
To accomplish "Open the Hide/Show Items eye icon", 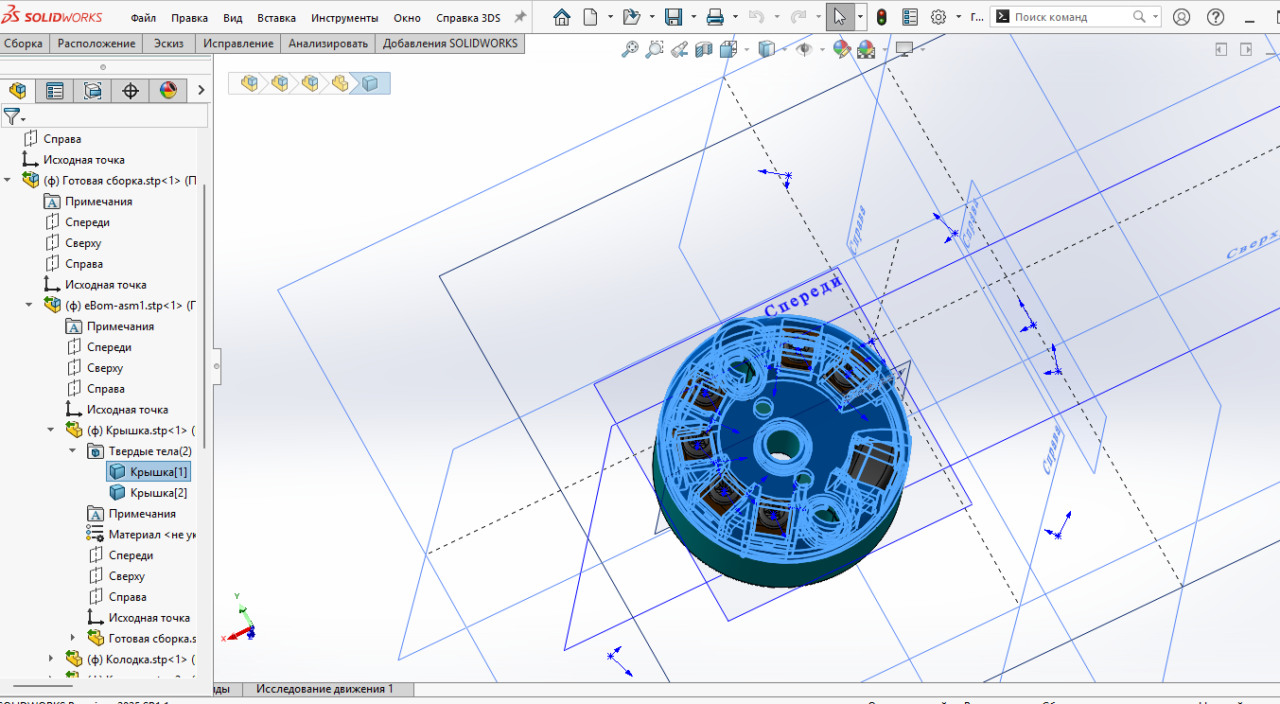I will click(x=803, y=49).
